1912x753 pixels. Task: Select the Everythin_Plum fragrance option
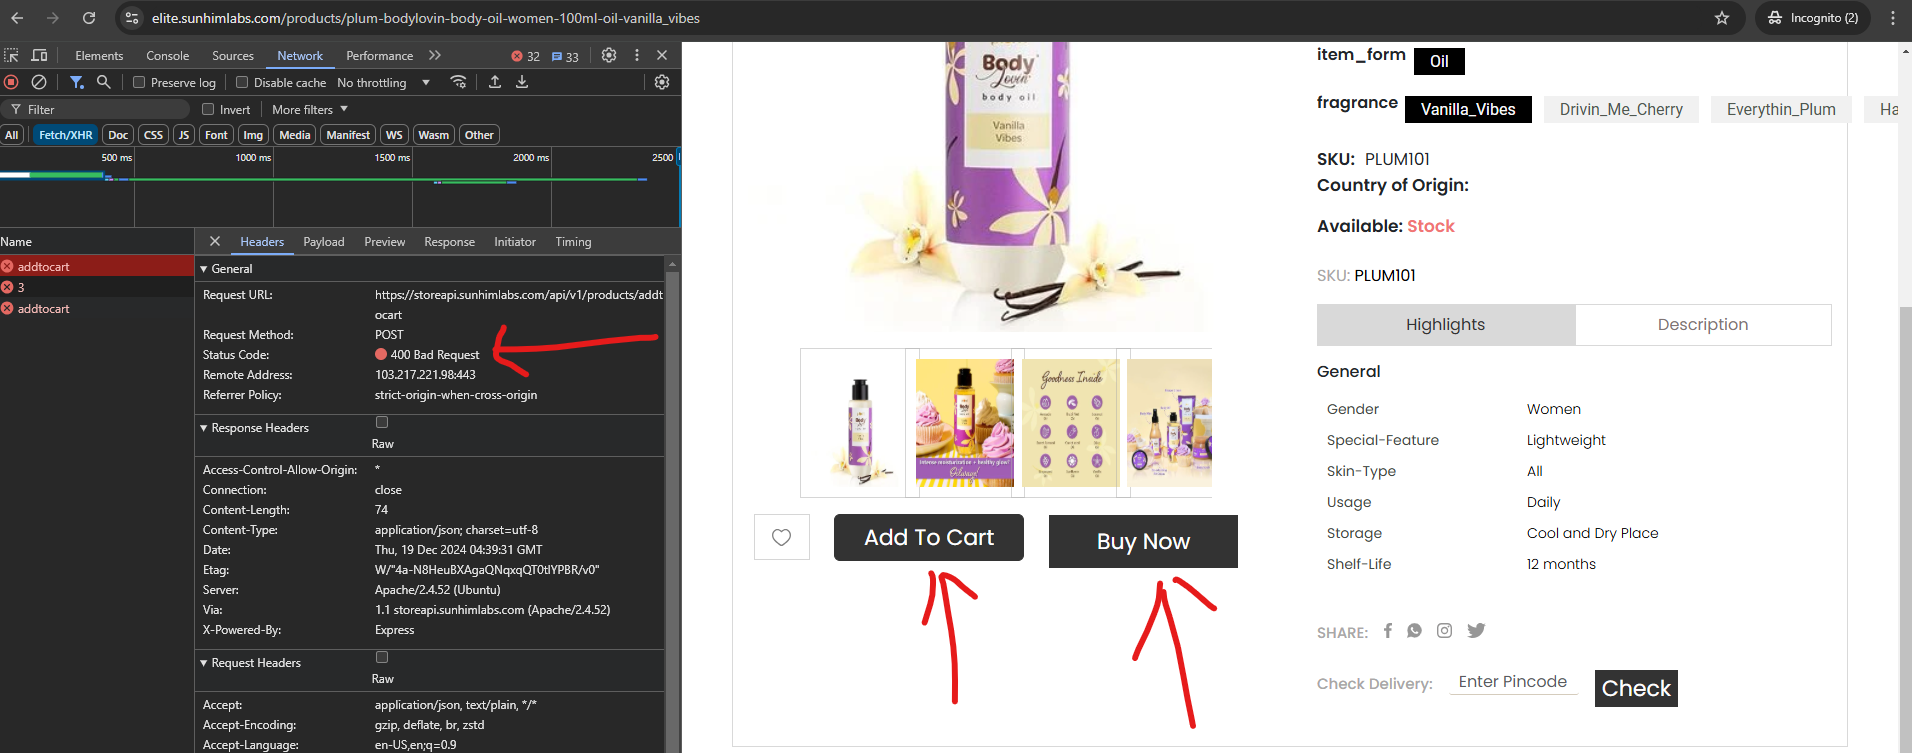coord(1781,109)
